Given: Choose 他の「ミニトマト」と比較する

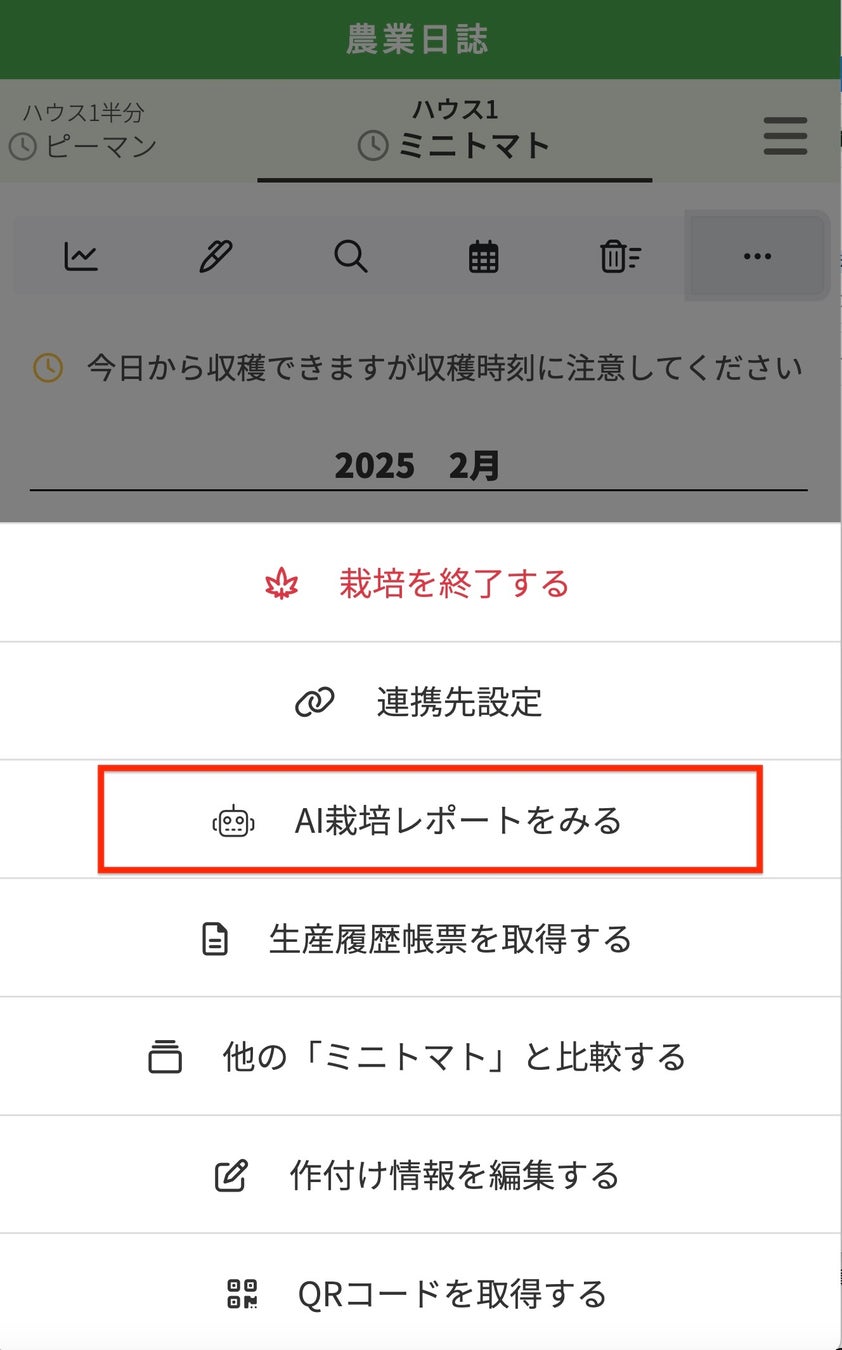Looking at the screenshot, I should 453,1057.
